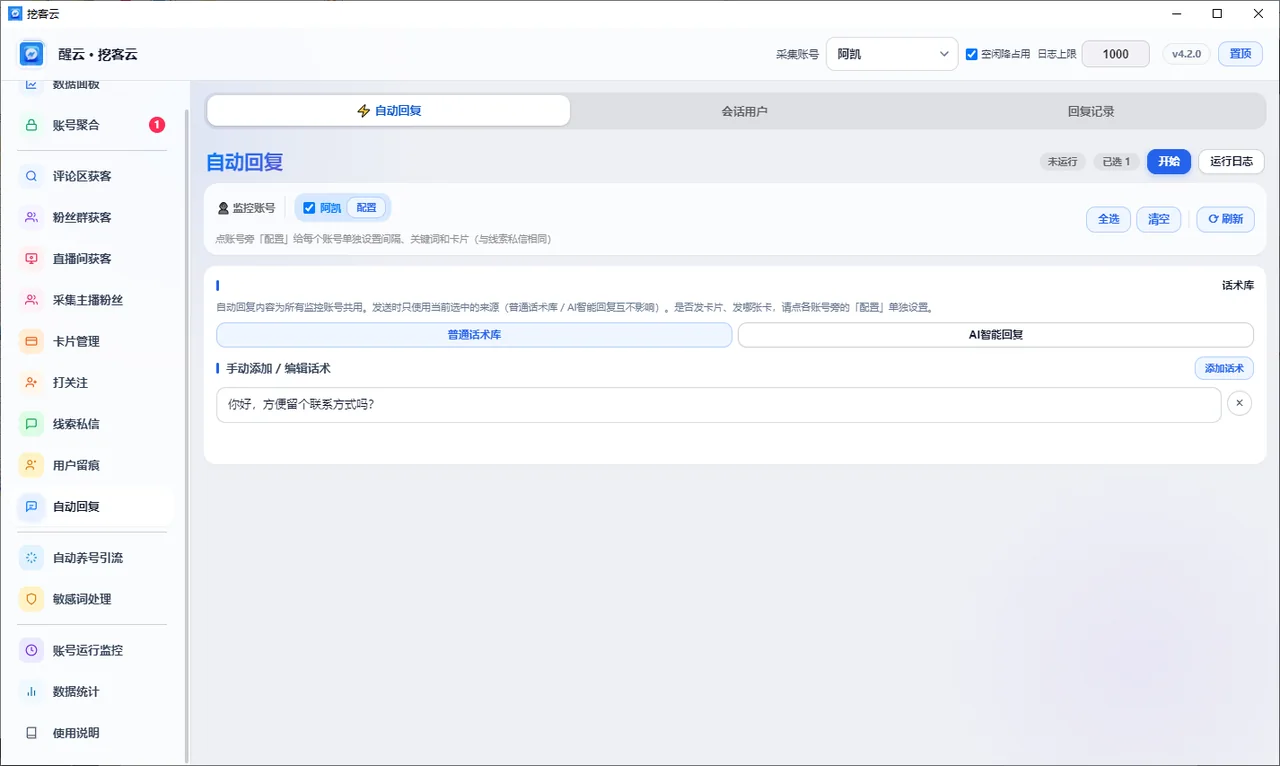This screenshot has height=766, width=1280.
Task: Click the 数据面板 chart icon
Action: click(x=31, y=85)
